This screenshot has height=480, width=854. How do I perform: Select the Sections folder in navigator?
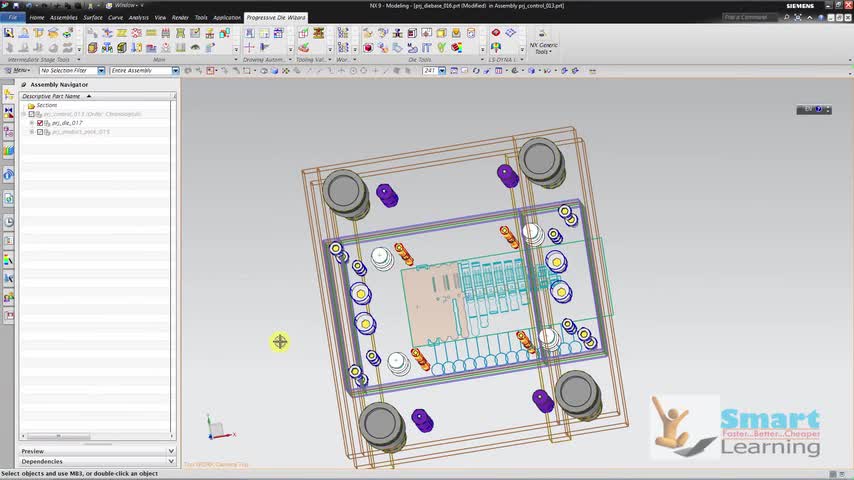point(46,105)
